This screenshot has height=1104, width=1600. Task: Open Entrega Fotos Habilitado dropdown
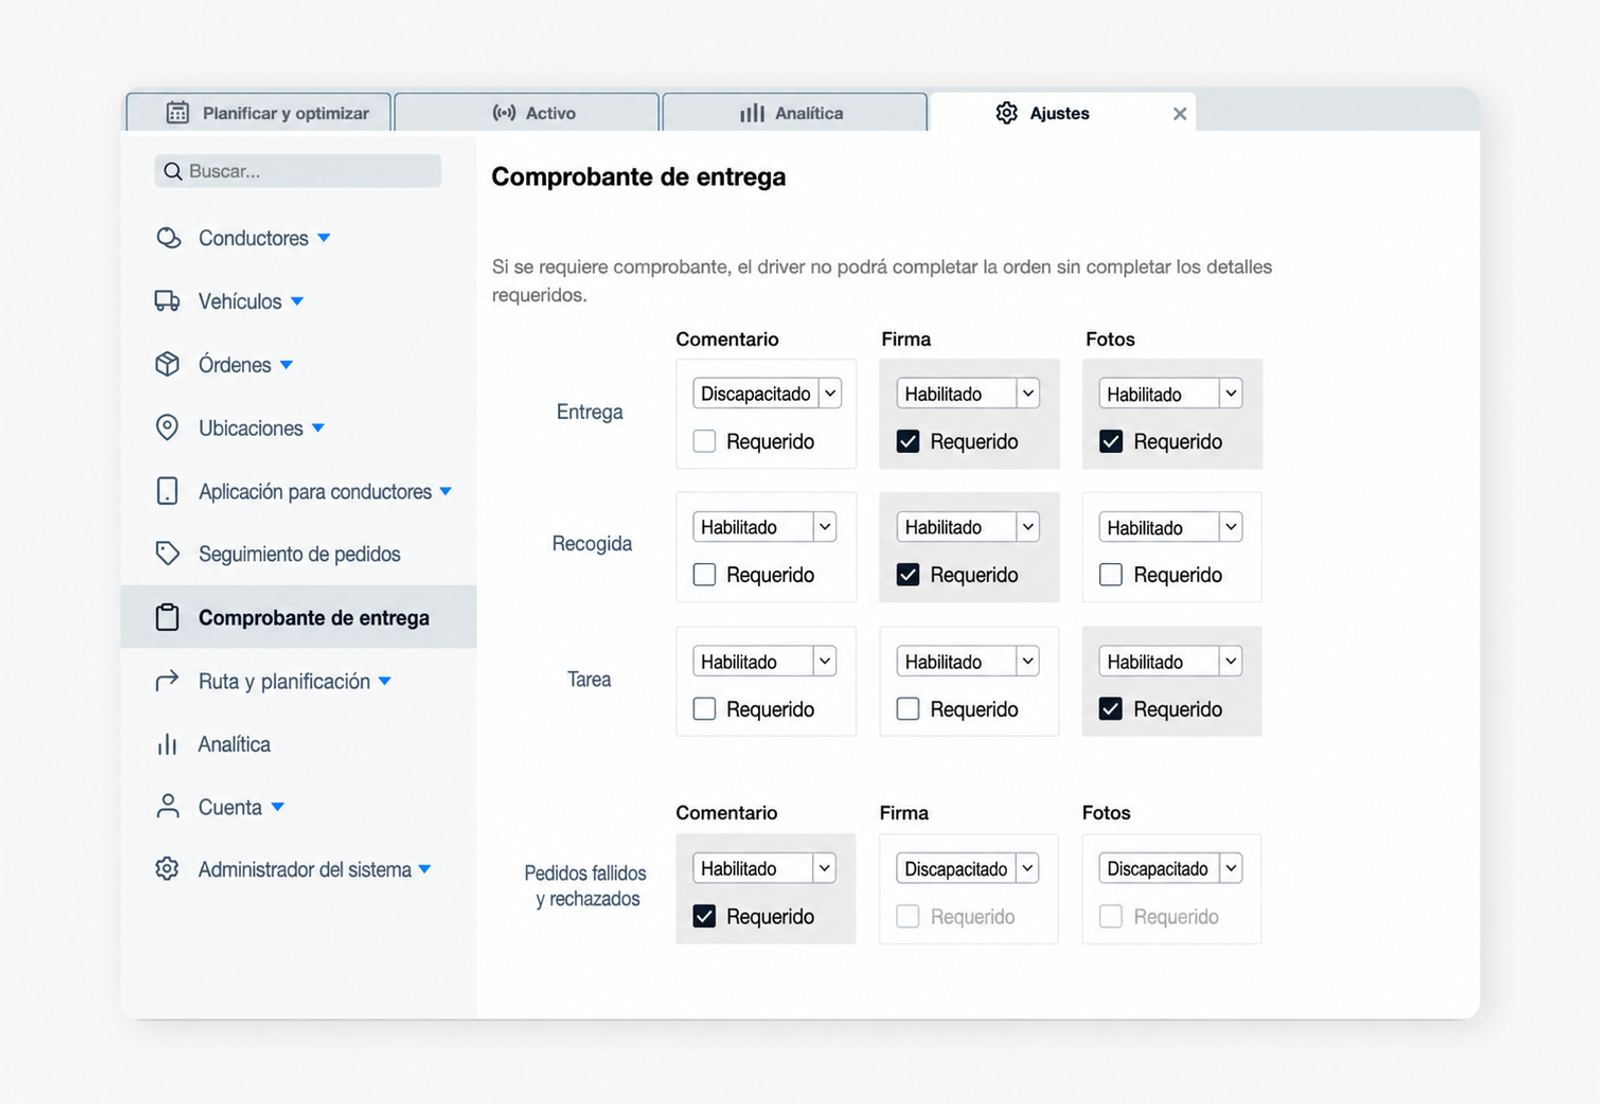(x=1171, y=393)
